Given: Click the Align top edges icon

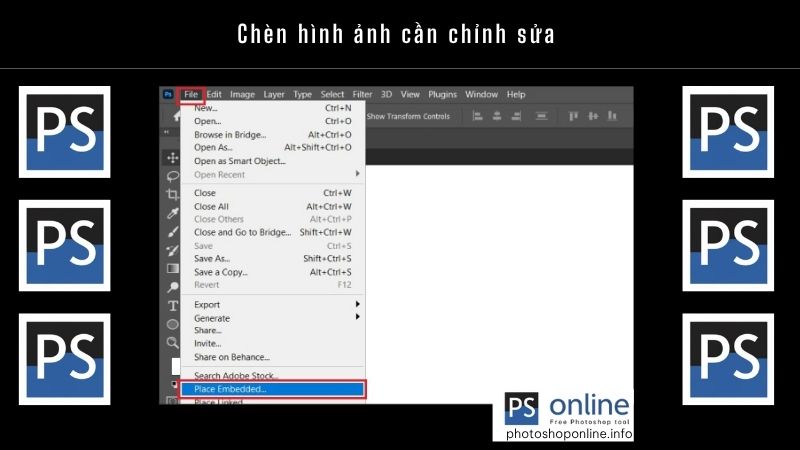Looking at the screenshot, I should click(573, 116).
